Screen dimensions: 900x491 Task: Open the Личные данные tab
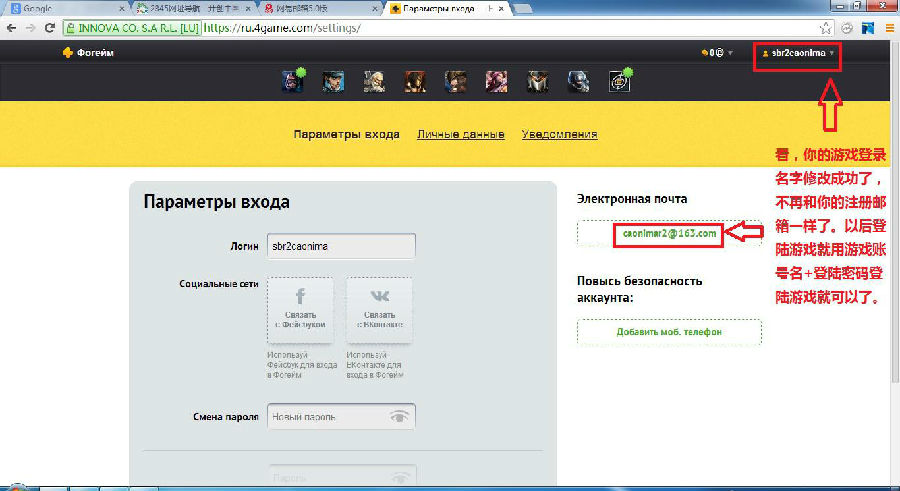pyautogui.click(x=460, y=135)
